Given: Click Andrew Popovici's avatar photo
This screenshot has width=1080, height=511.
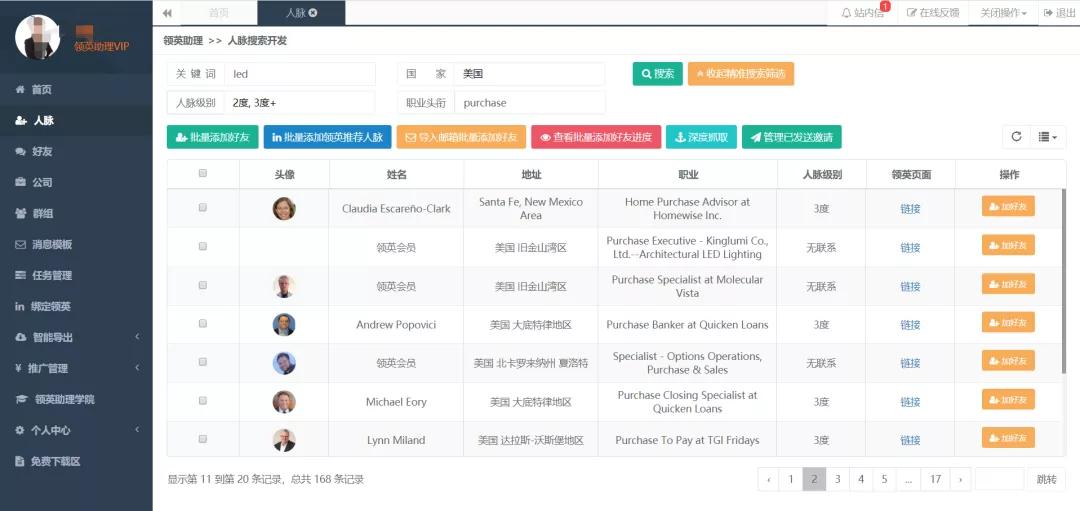Looking at the screenshot, I should point(284,324).
